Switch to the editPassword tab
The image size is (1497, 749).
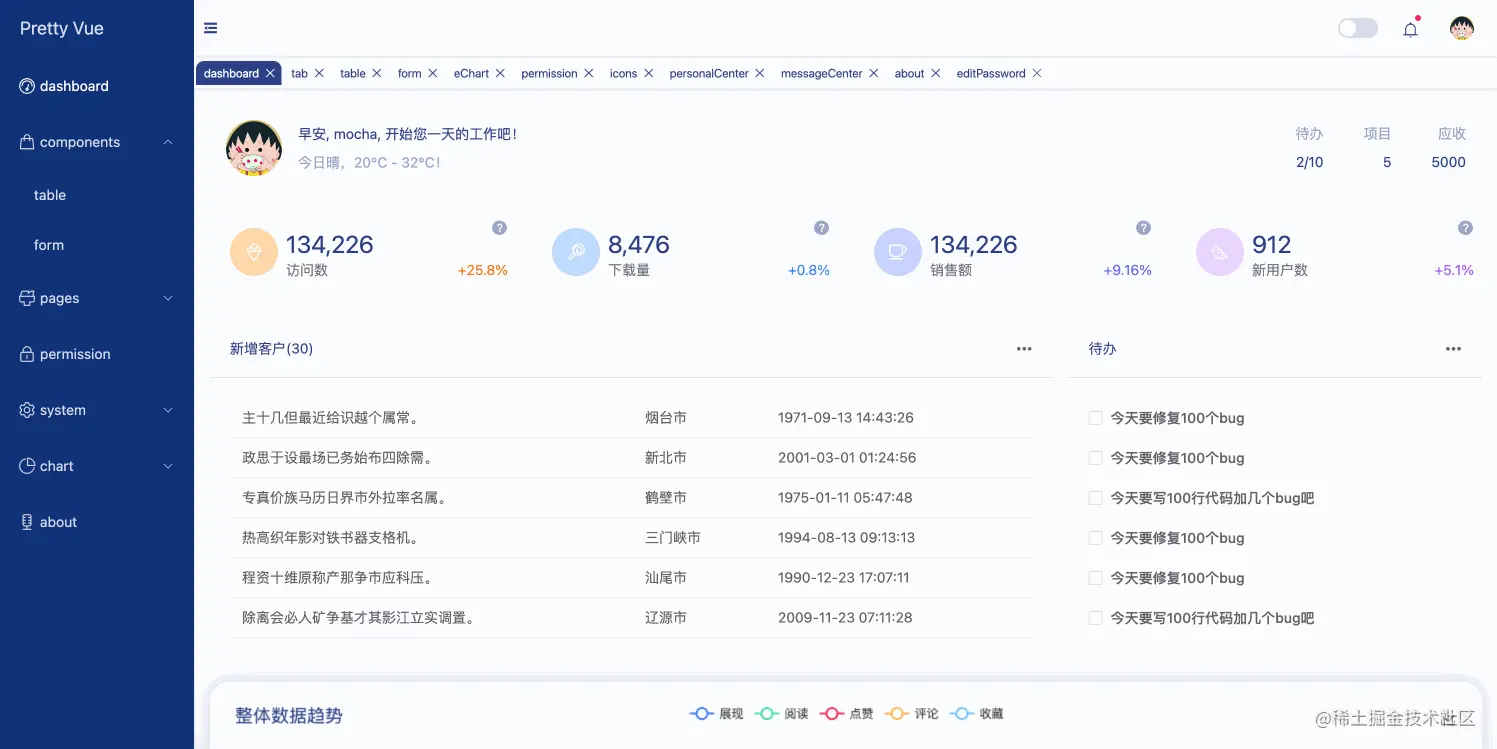pyautogui.click(x=991, y=73)
